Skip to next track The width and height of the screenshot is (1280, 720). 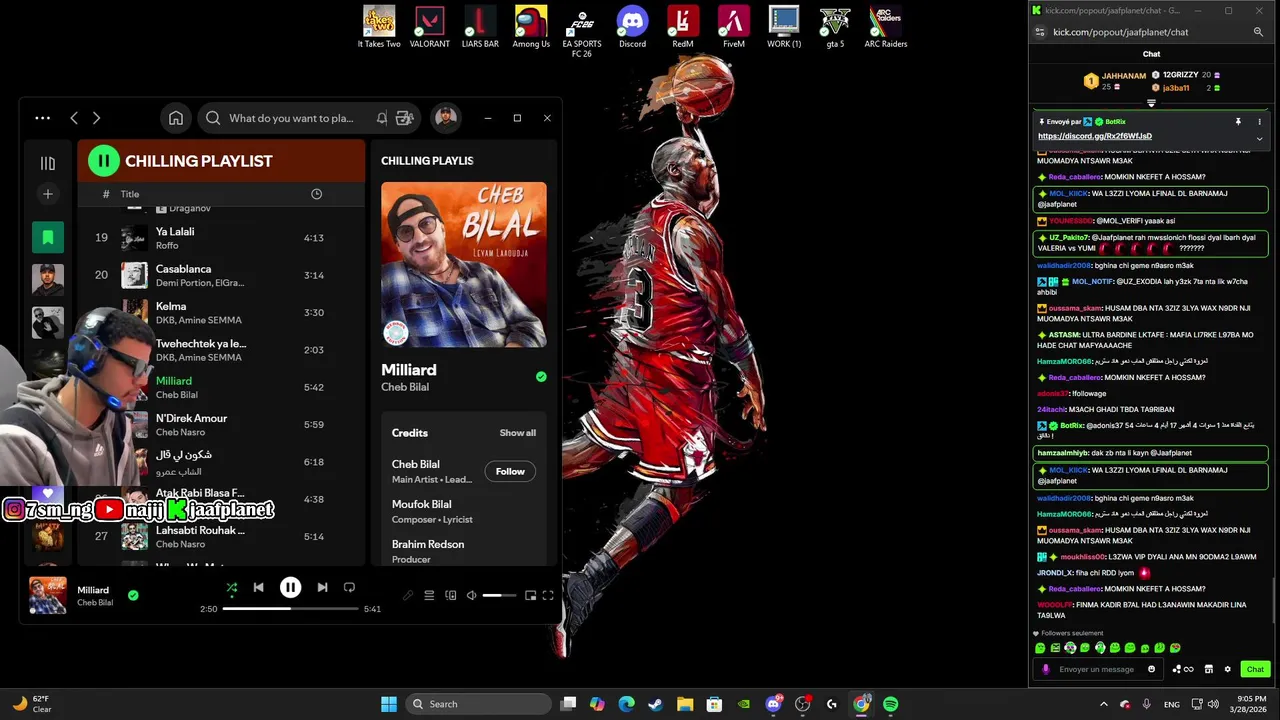[322, 587]
